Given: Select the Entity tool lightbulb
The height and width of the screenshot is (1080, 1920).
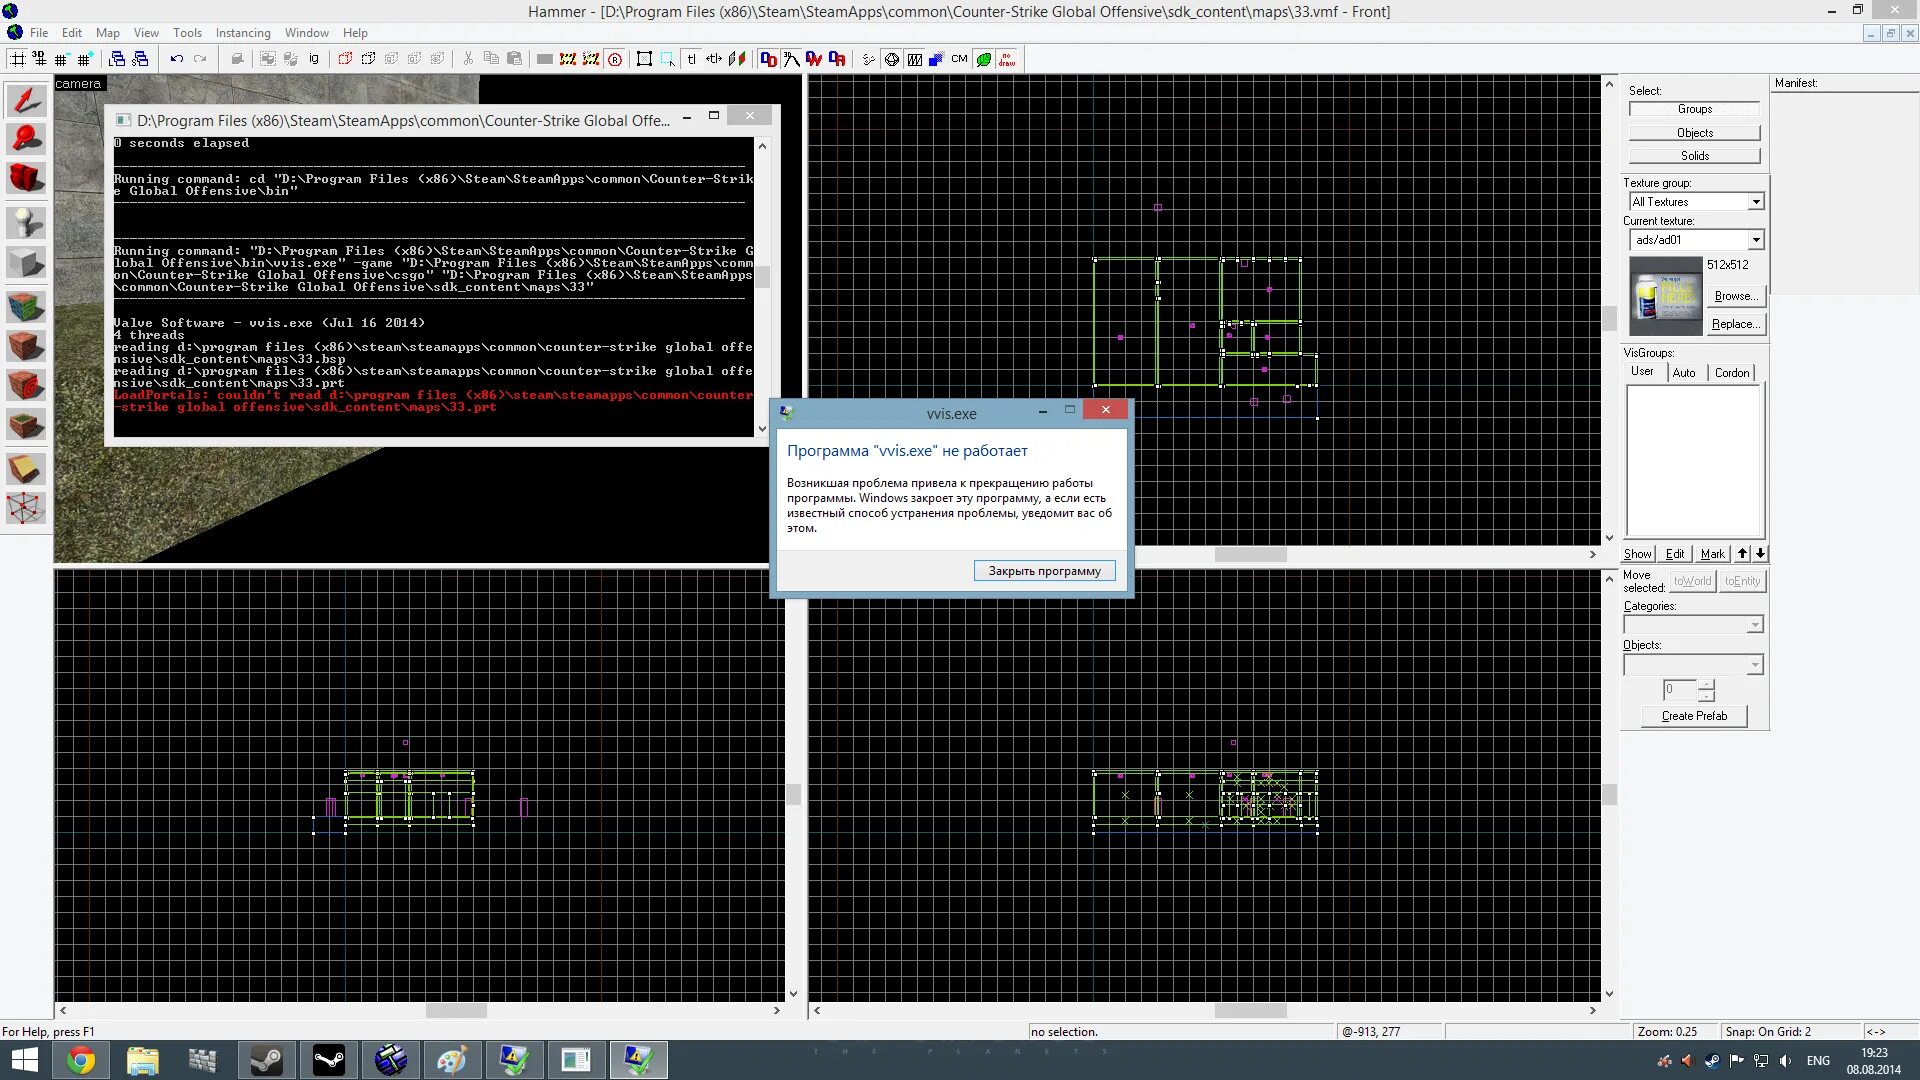Looking at the screenshot, I should pos(26,222).
